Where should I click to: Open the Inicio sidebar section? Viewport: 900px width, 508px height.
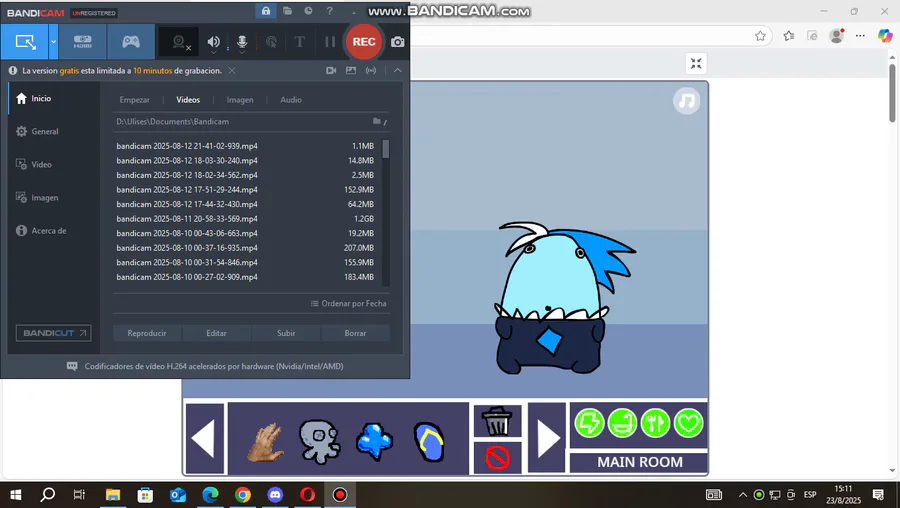[54, 99]
